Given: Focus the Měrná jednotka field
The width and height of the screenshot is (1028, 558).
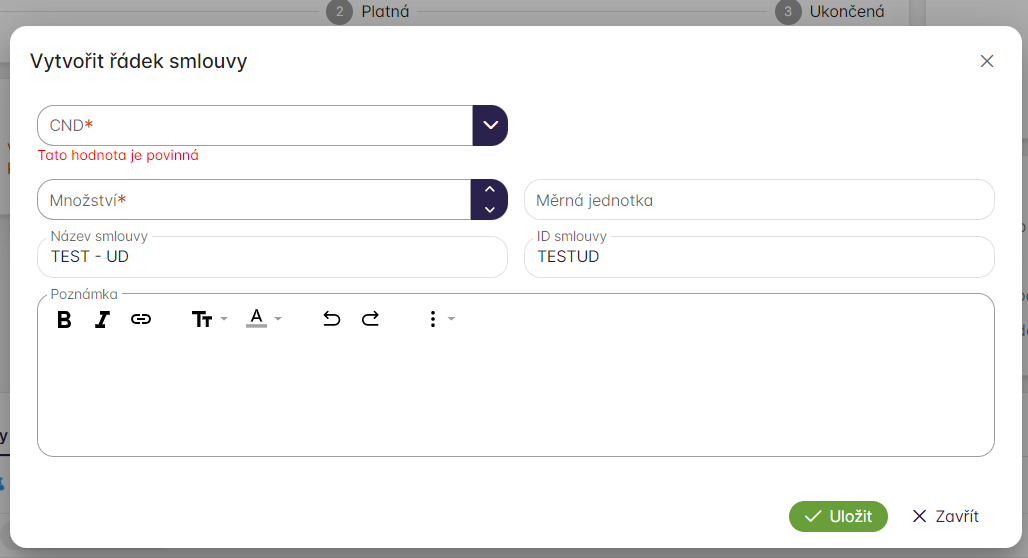Looking at the screenshot, I should tap(759, 200).
